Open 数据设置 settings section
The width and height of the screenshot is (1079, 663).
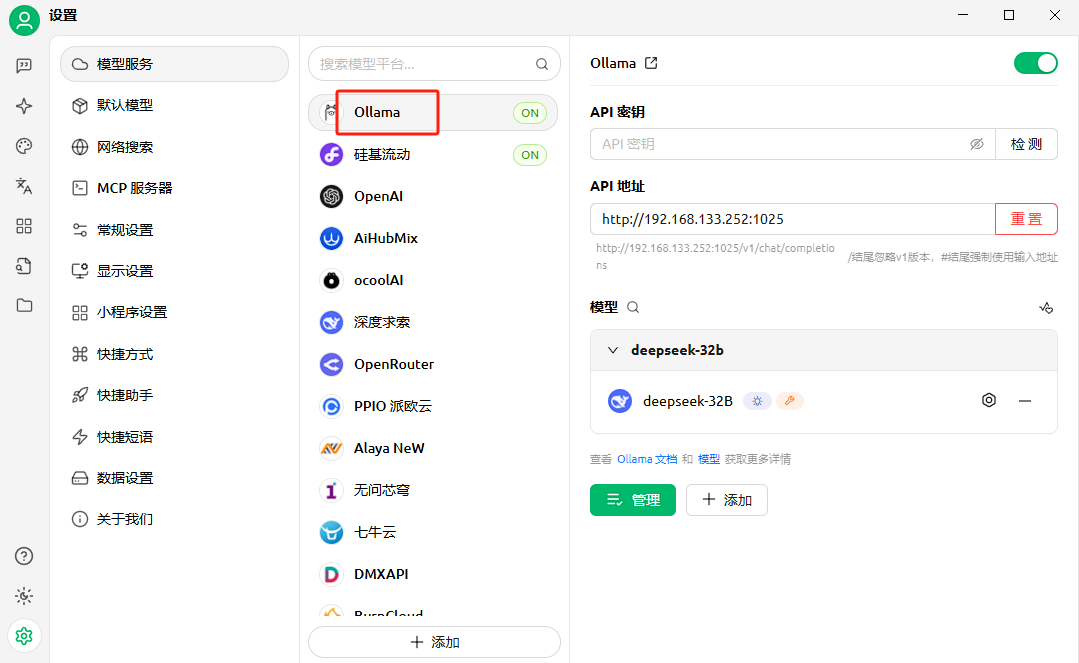(174, 478)
